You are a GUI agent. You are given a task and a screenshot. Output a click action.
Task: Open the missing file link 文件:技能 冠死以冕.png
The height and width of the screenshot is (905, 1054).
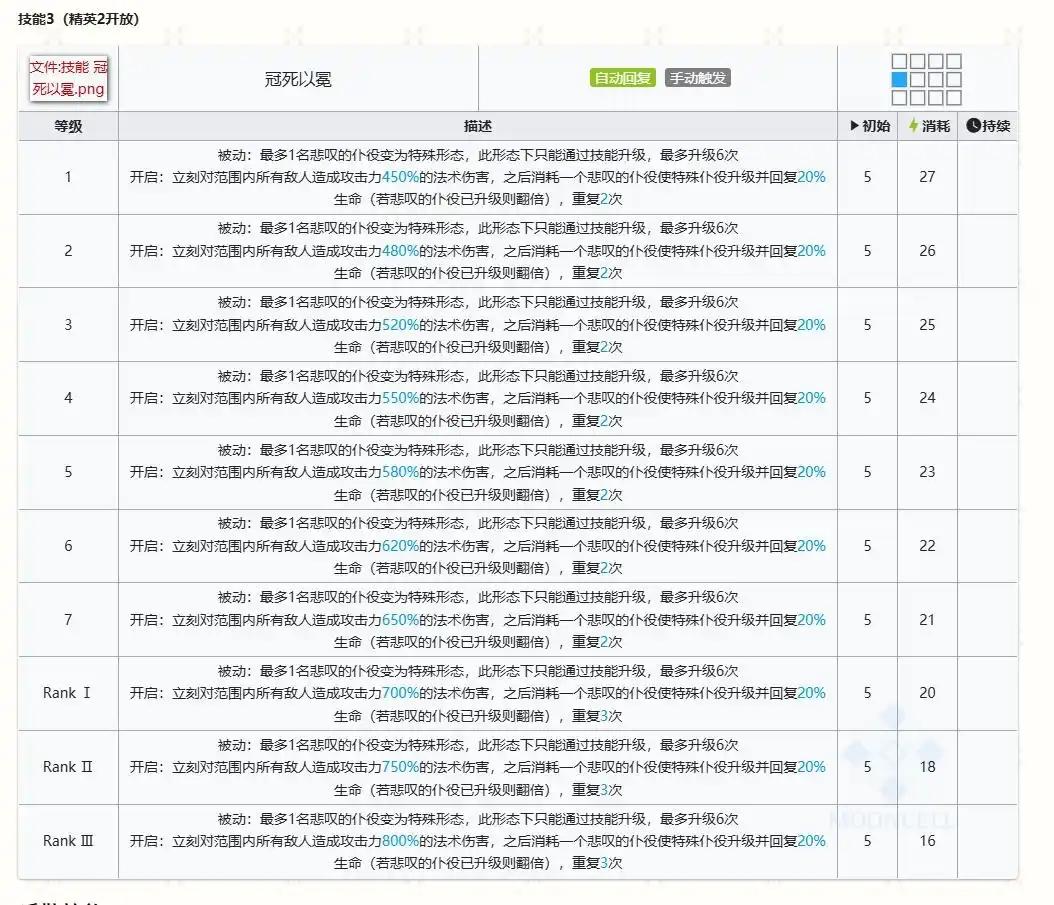tap(68, 78)
